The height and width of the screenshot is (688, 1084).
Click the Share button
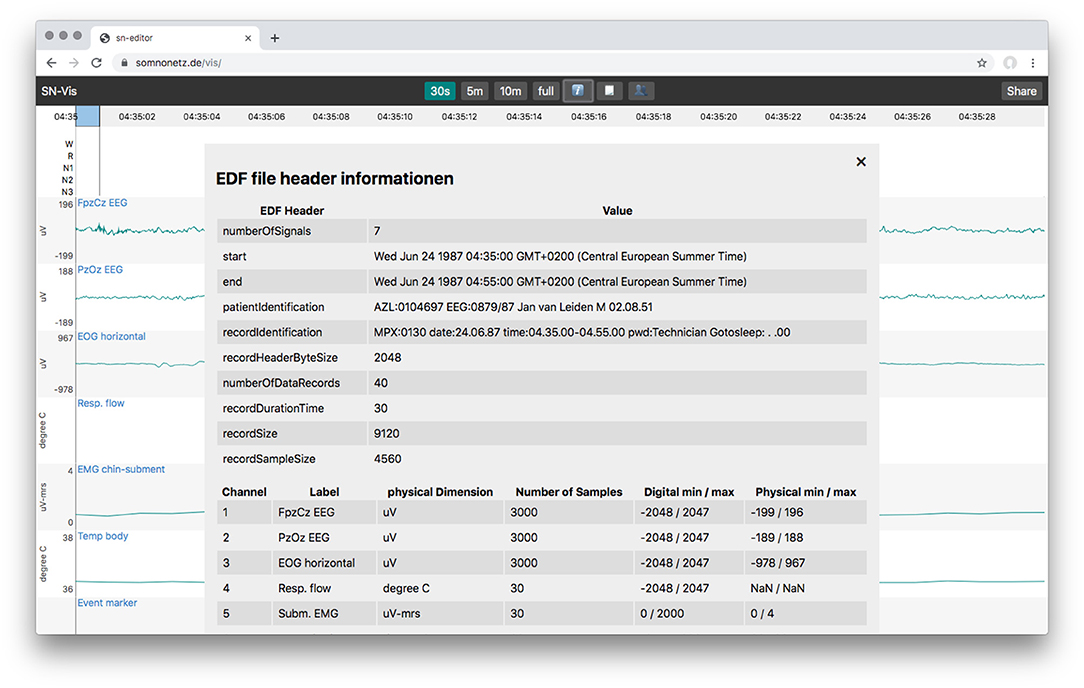tap(1021, 91)
